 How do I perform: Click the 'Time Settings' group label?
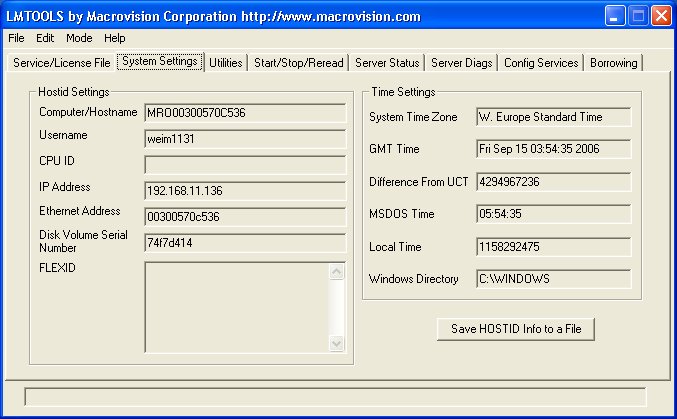click(403, 92)
